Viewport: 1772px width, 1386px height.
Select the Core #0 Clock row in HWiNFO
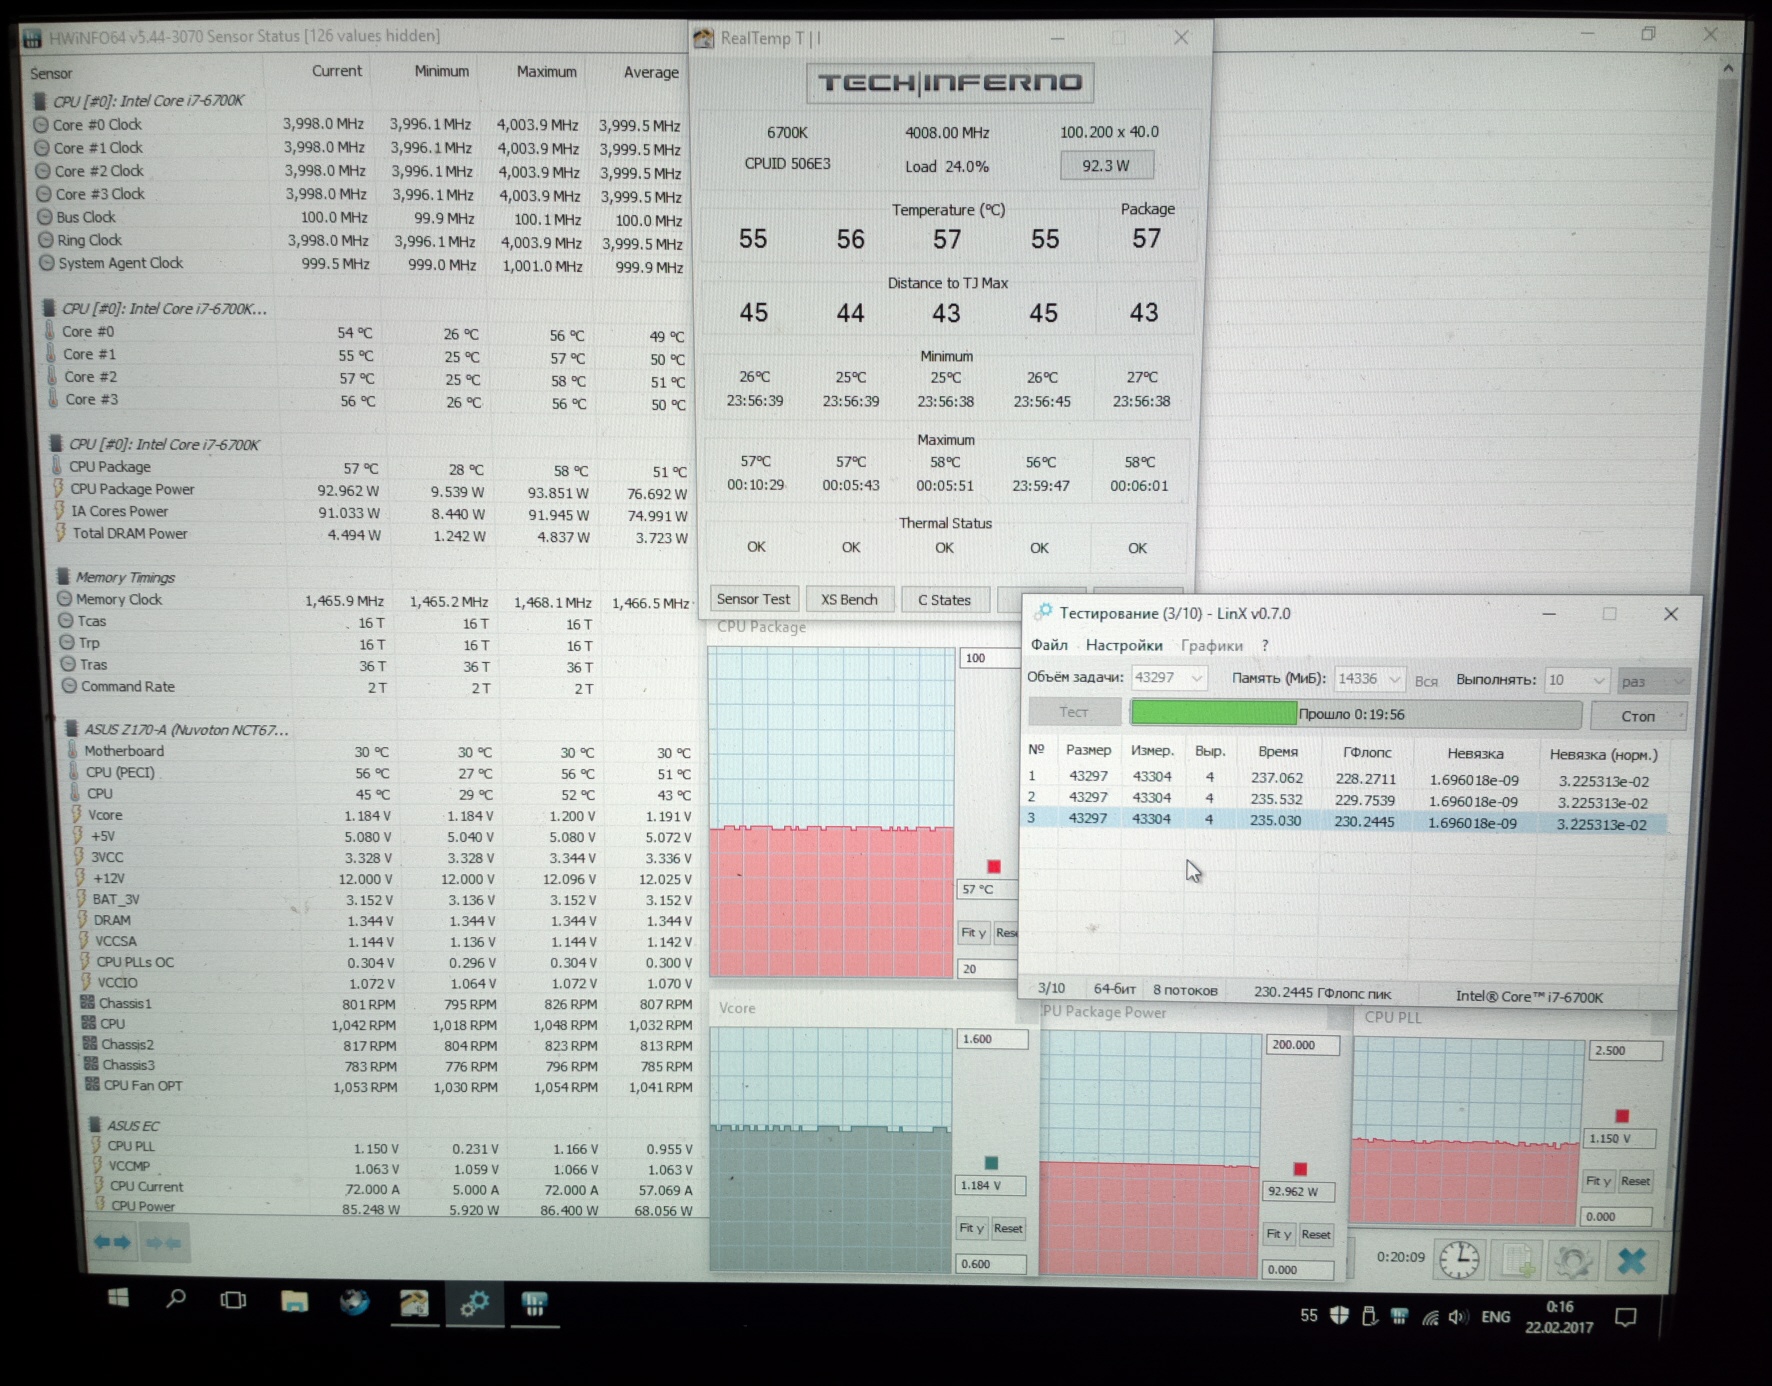pos(360,125)
